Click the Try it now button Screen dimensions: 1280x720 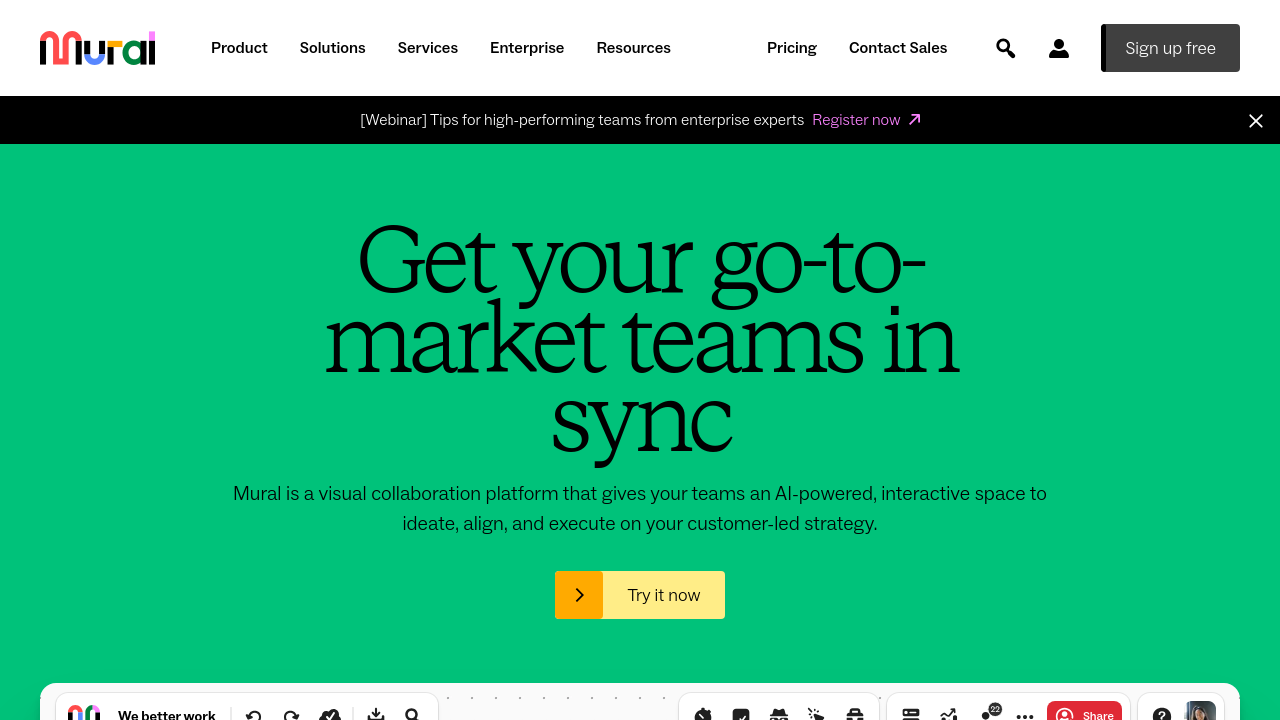click(640, 595)
